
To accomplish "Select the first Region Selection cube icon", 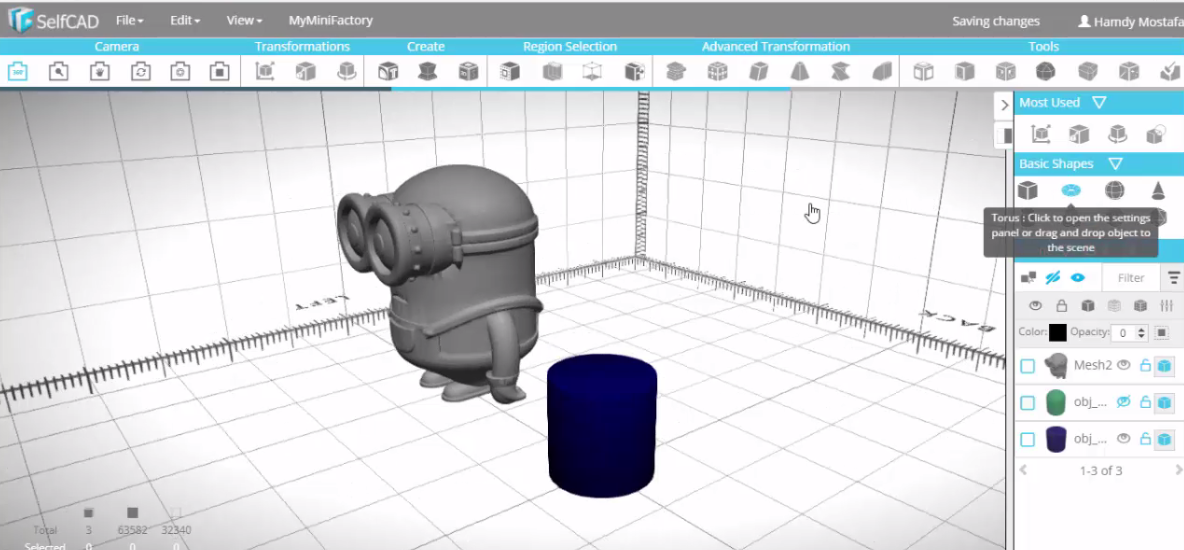I will pyautogui.click(x=510, y=72).
